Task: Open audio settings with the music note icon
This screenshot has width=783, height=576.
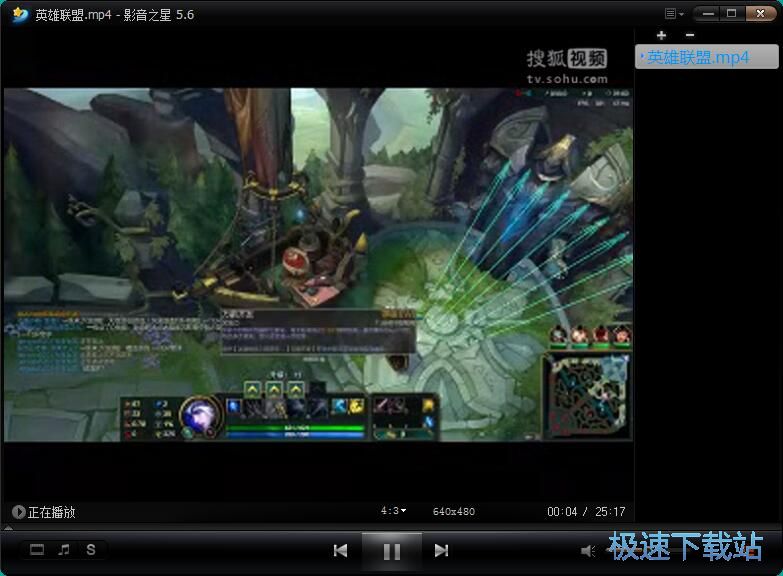Action: point(64,550)
